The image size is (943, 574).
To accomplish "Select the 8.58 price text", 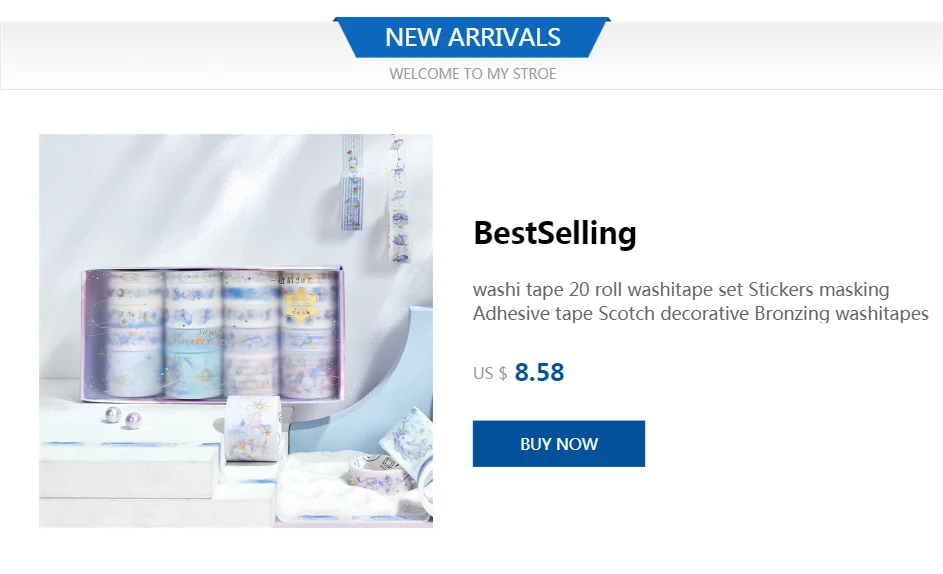I will coord(539,372).
